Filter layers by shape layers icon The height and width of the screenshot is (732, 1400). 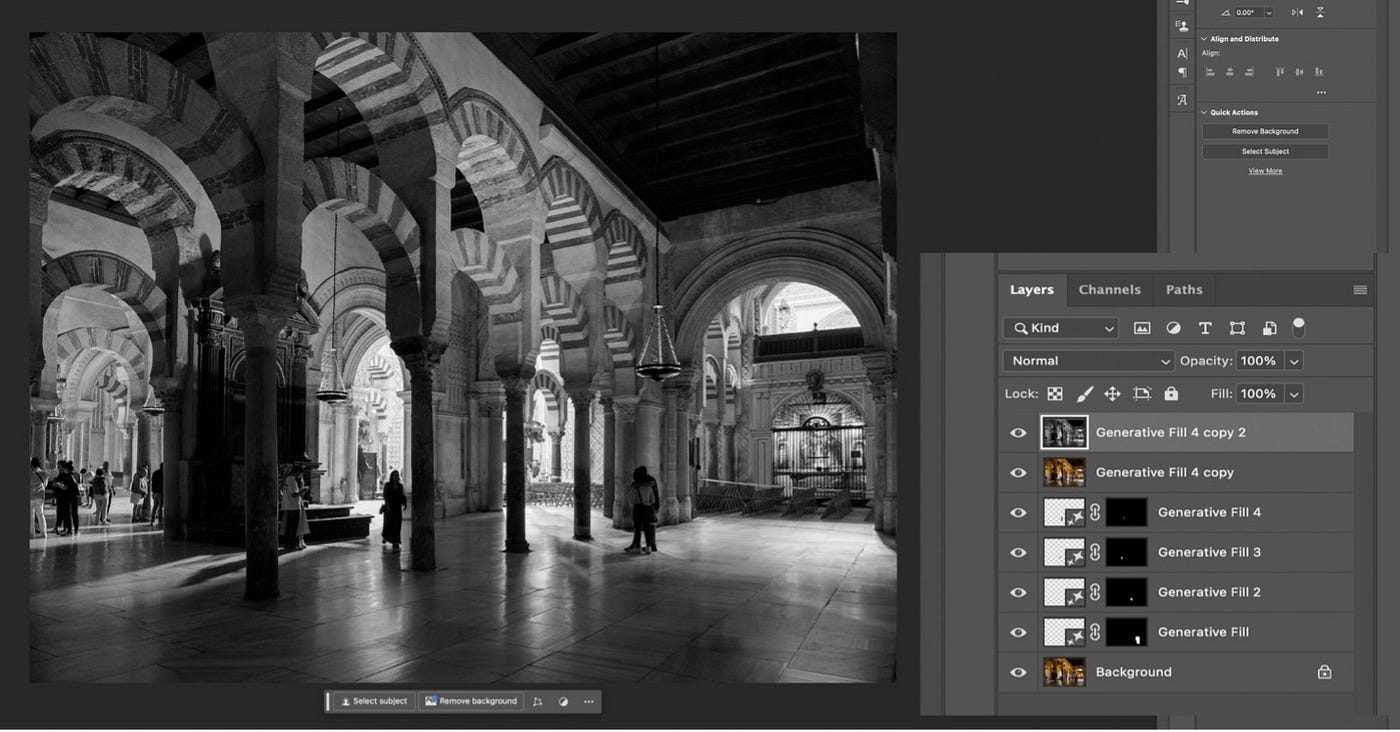1237,328
